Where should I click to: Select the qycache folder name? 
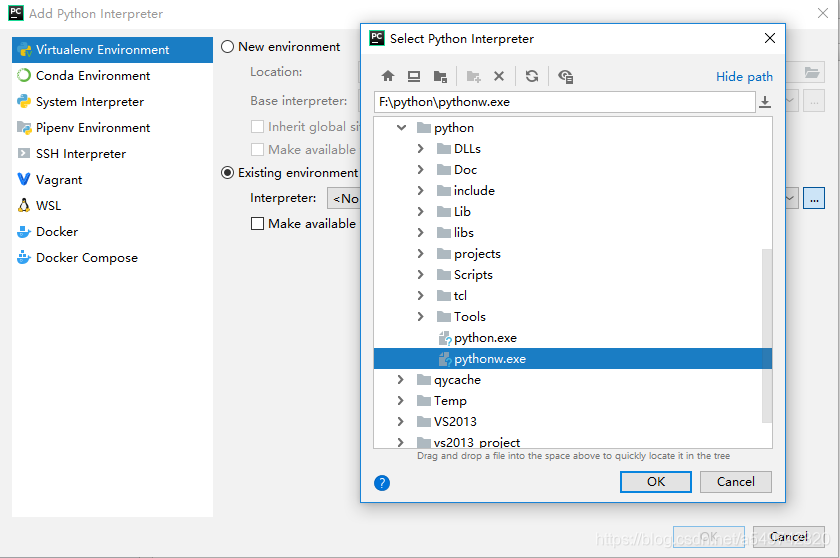pos(458,380)
